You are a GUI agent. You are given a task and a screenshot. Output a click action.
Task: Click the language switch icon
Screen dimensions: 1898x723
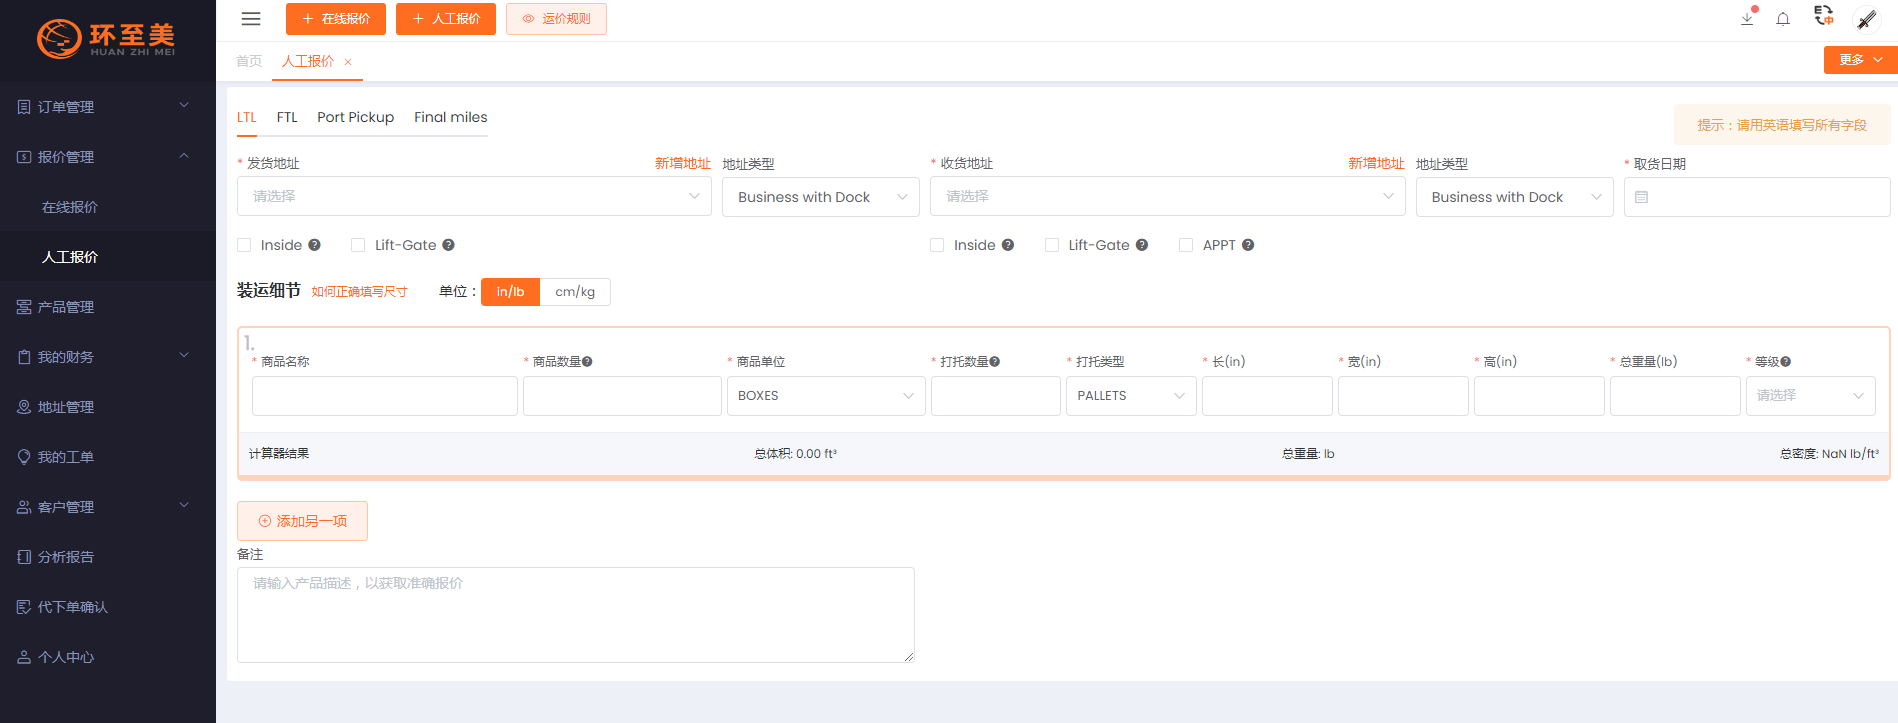1824,16
